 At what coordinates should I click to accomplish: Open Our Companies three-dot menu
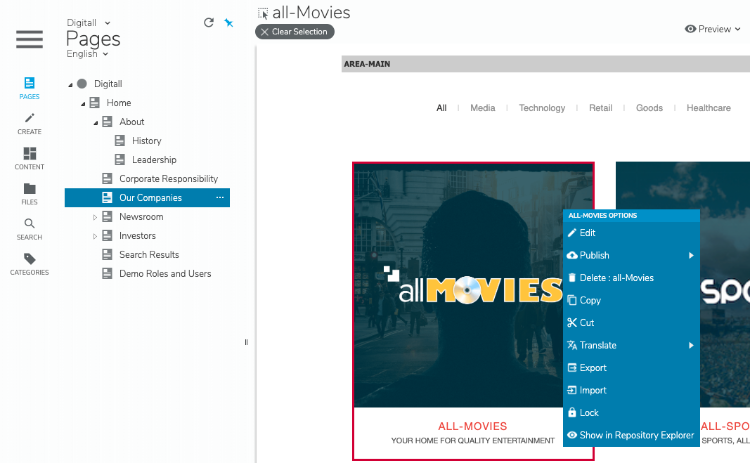[x=220, y=198]
